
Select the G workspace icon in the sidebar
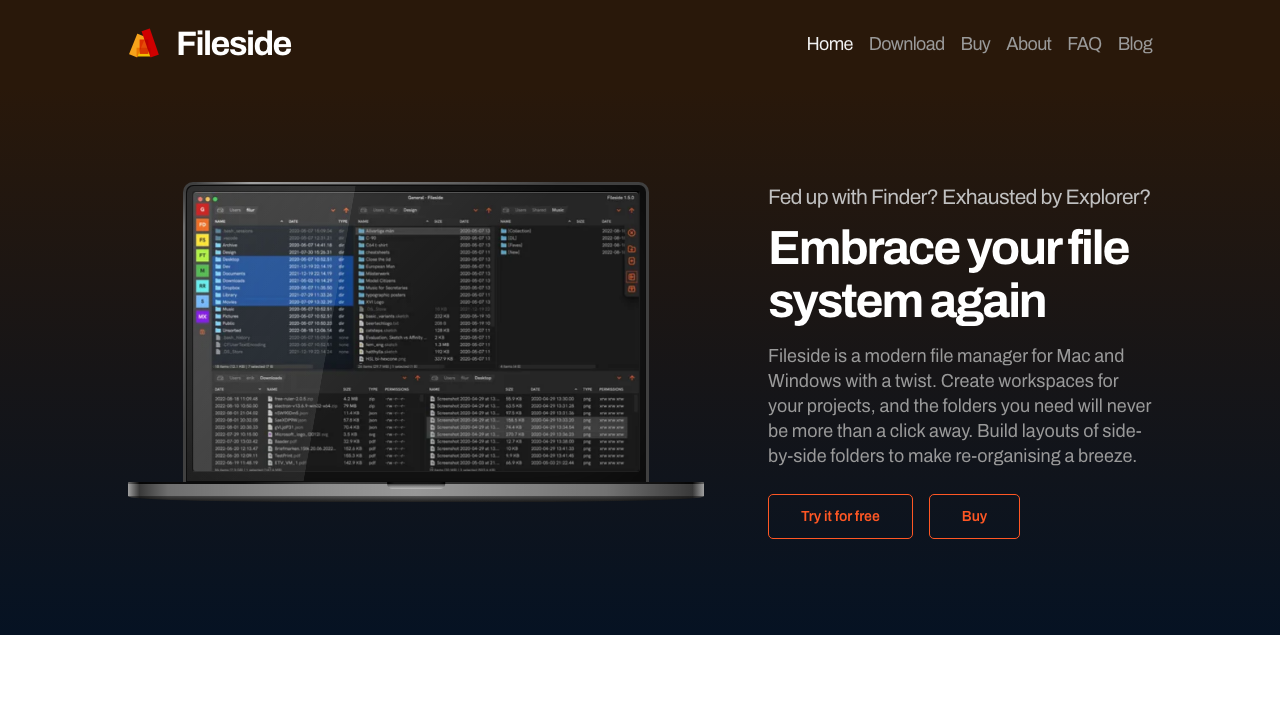pyautogui.click(x=202, y=209)
